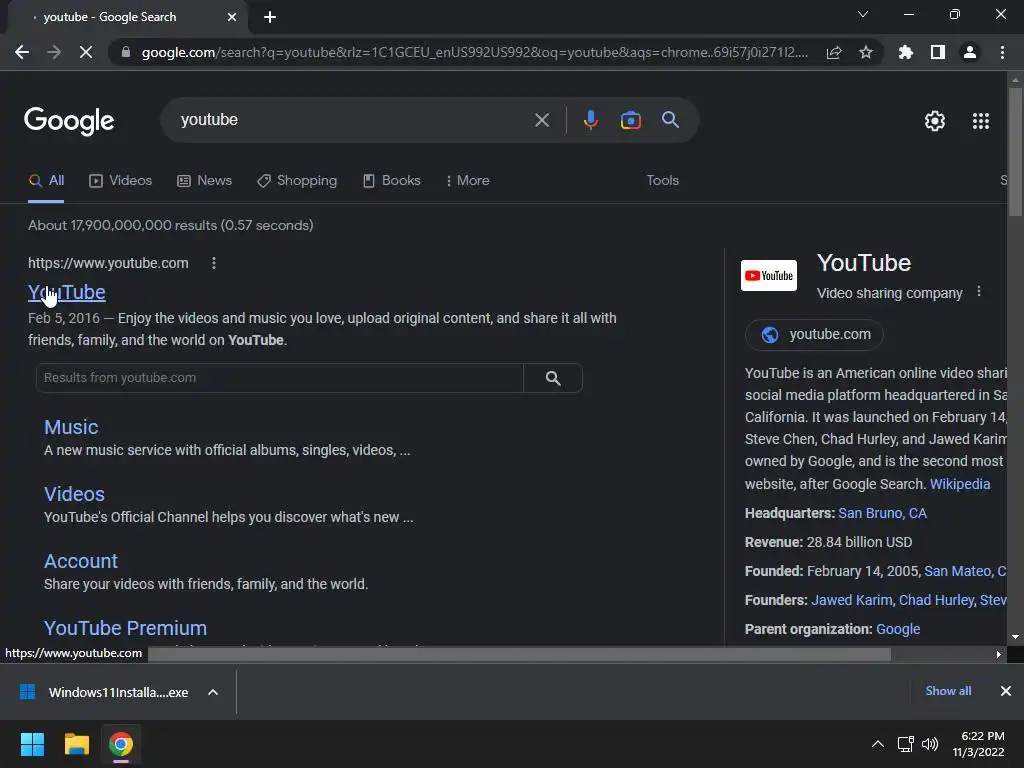Image resolution: width=1024 pixels, height=768 pixels.
Task: Focus Results from youtube.com search field
Action: (280, 378)
